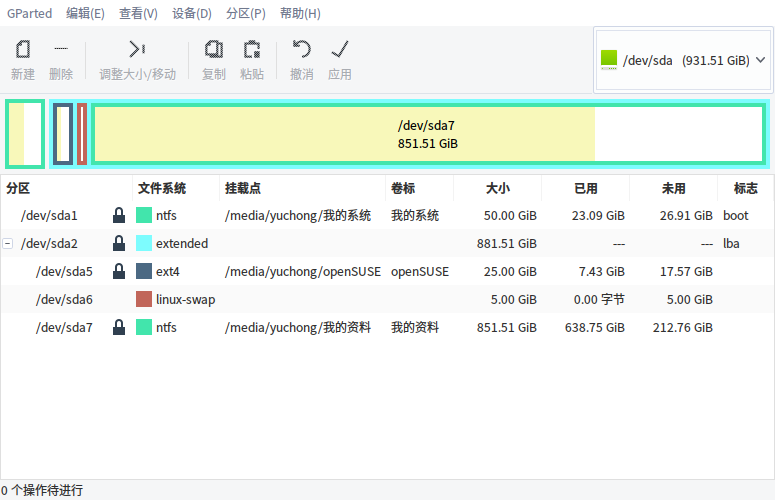Viewport: 775px width, 500px height.
Task: Click the Delete partition toolbar icon
Action: [x=61, y=48]
